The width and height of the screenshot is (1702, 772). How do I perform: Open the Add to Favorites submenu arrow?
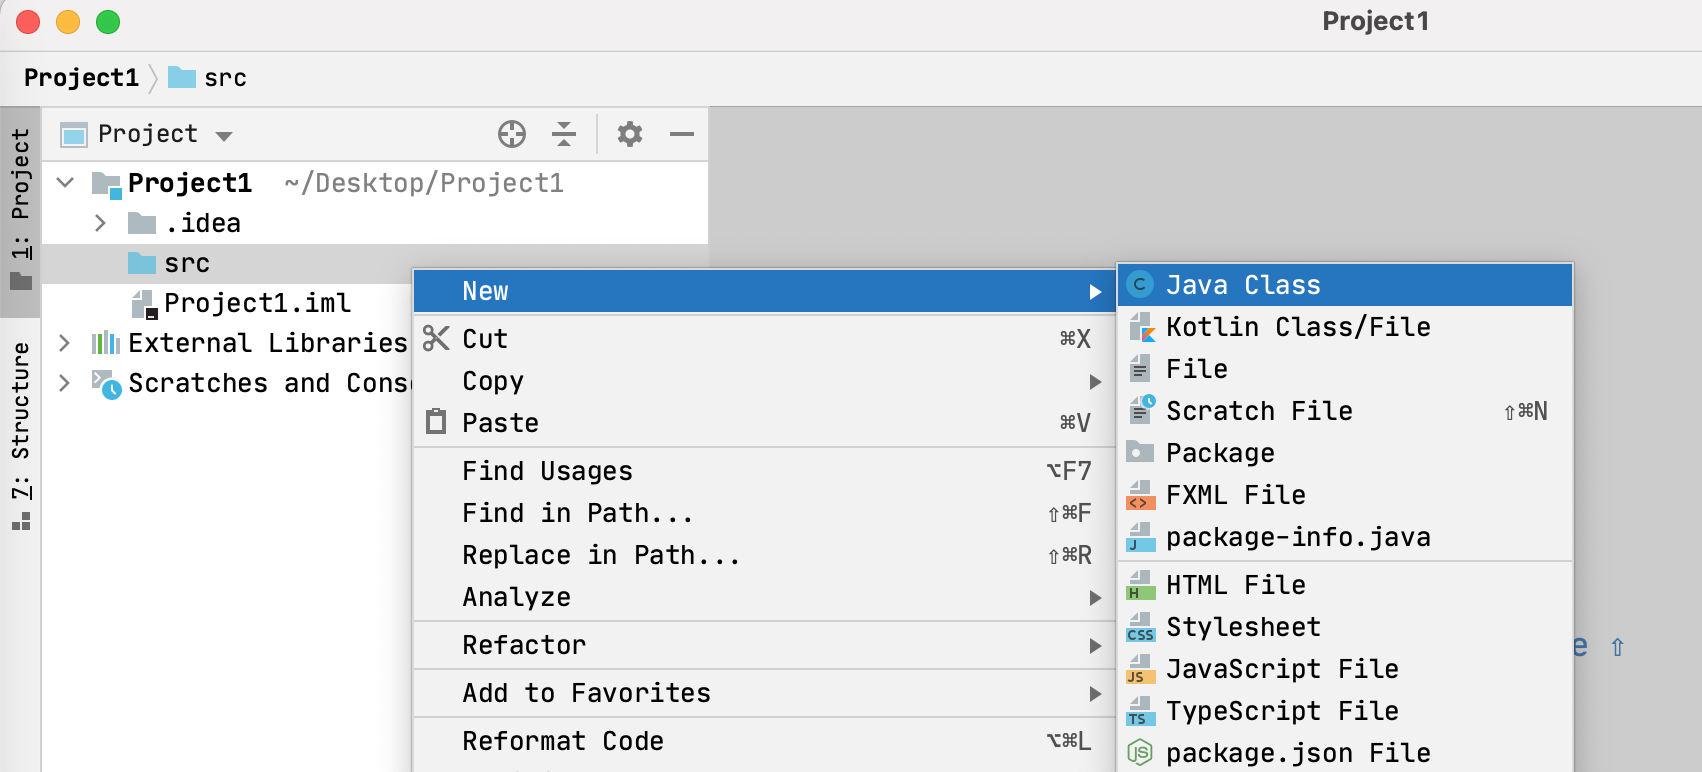point(1095,694)
